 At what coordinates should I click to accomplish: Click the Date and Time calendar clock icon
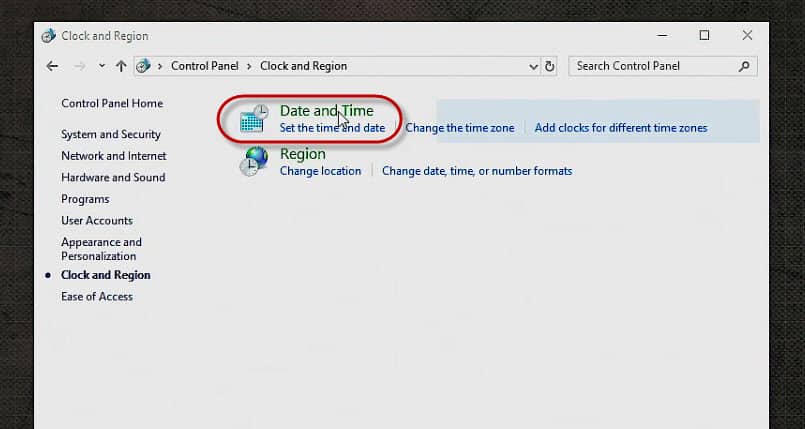click(254, 119)
